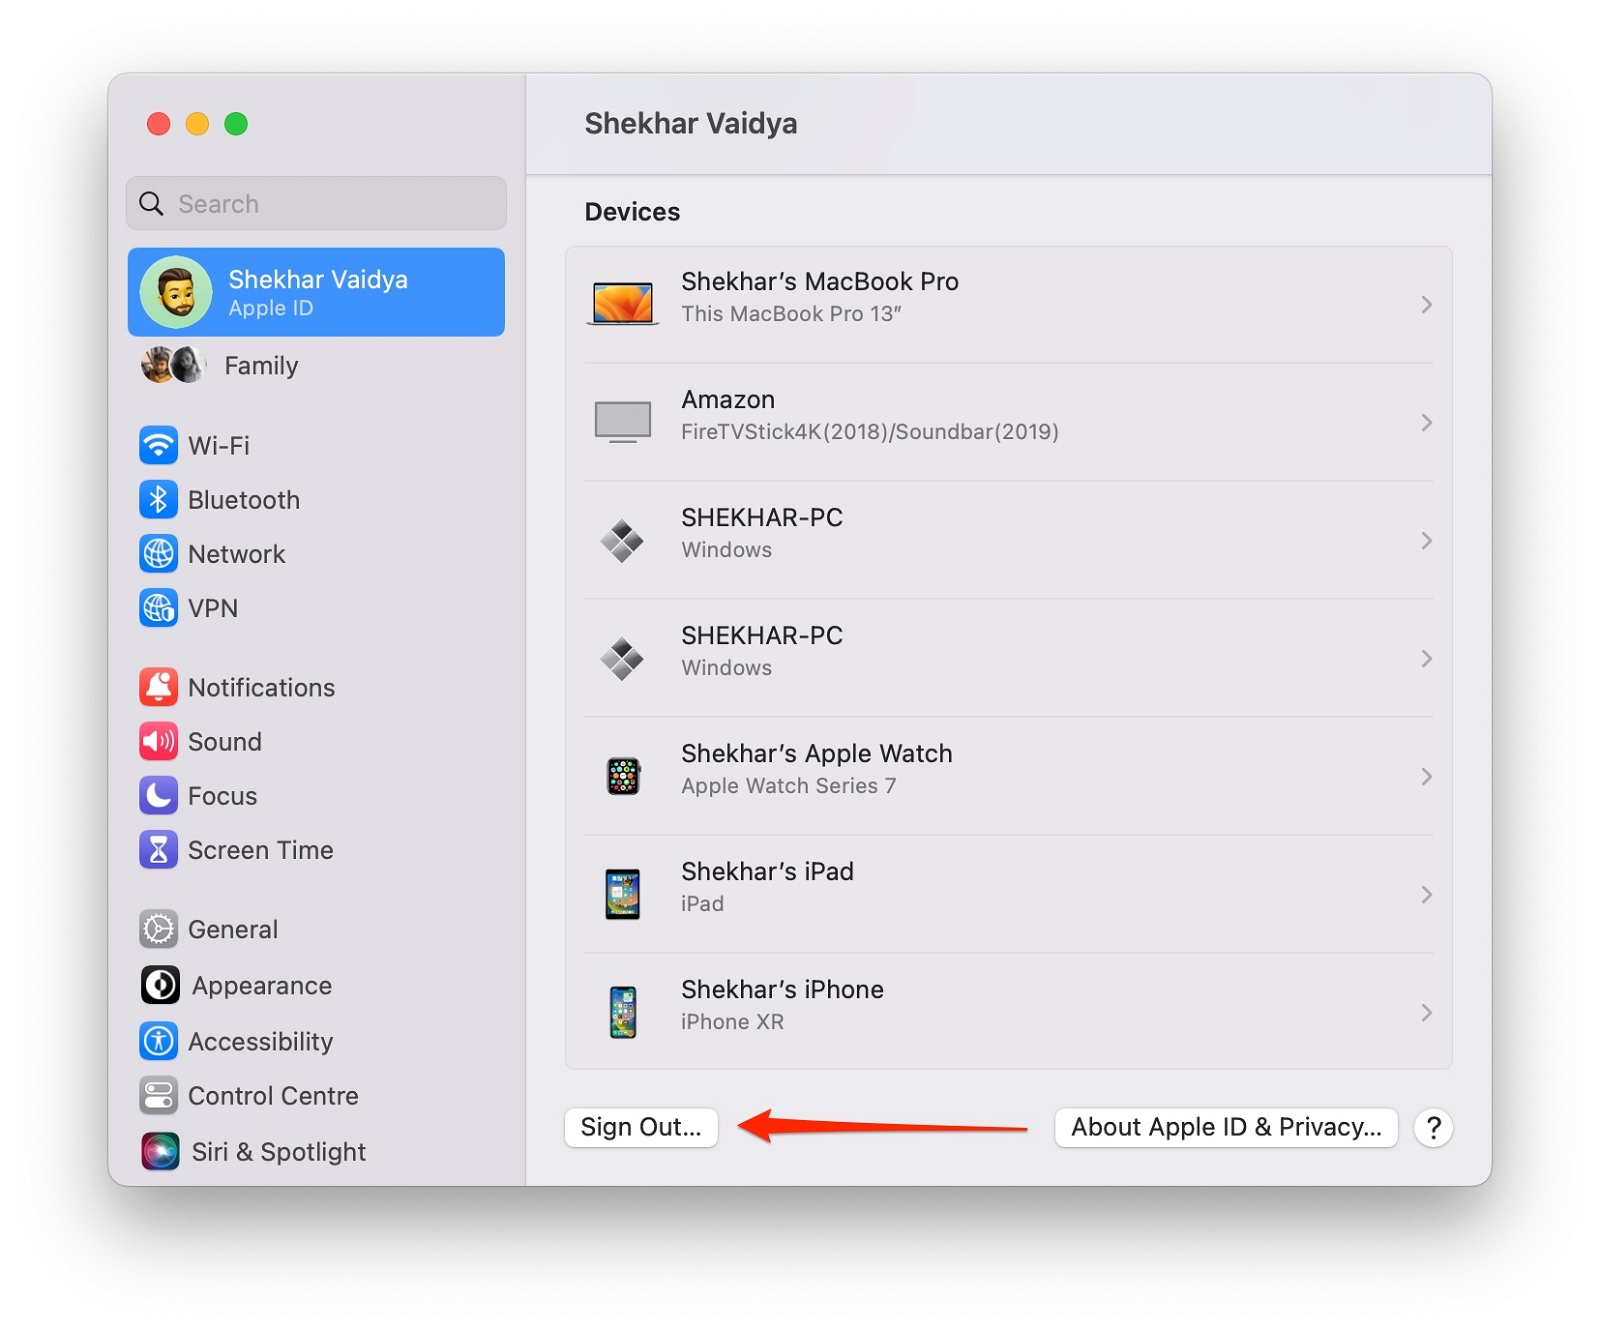
Task: Open About Apple ID & Privacy...
Action: click(x=1226, y=1127)
